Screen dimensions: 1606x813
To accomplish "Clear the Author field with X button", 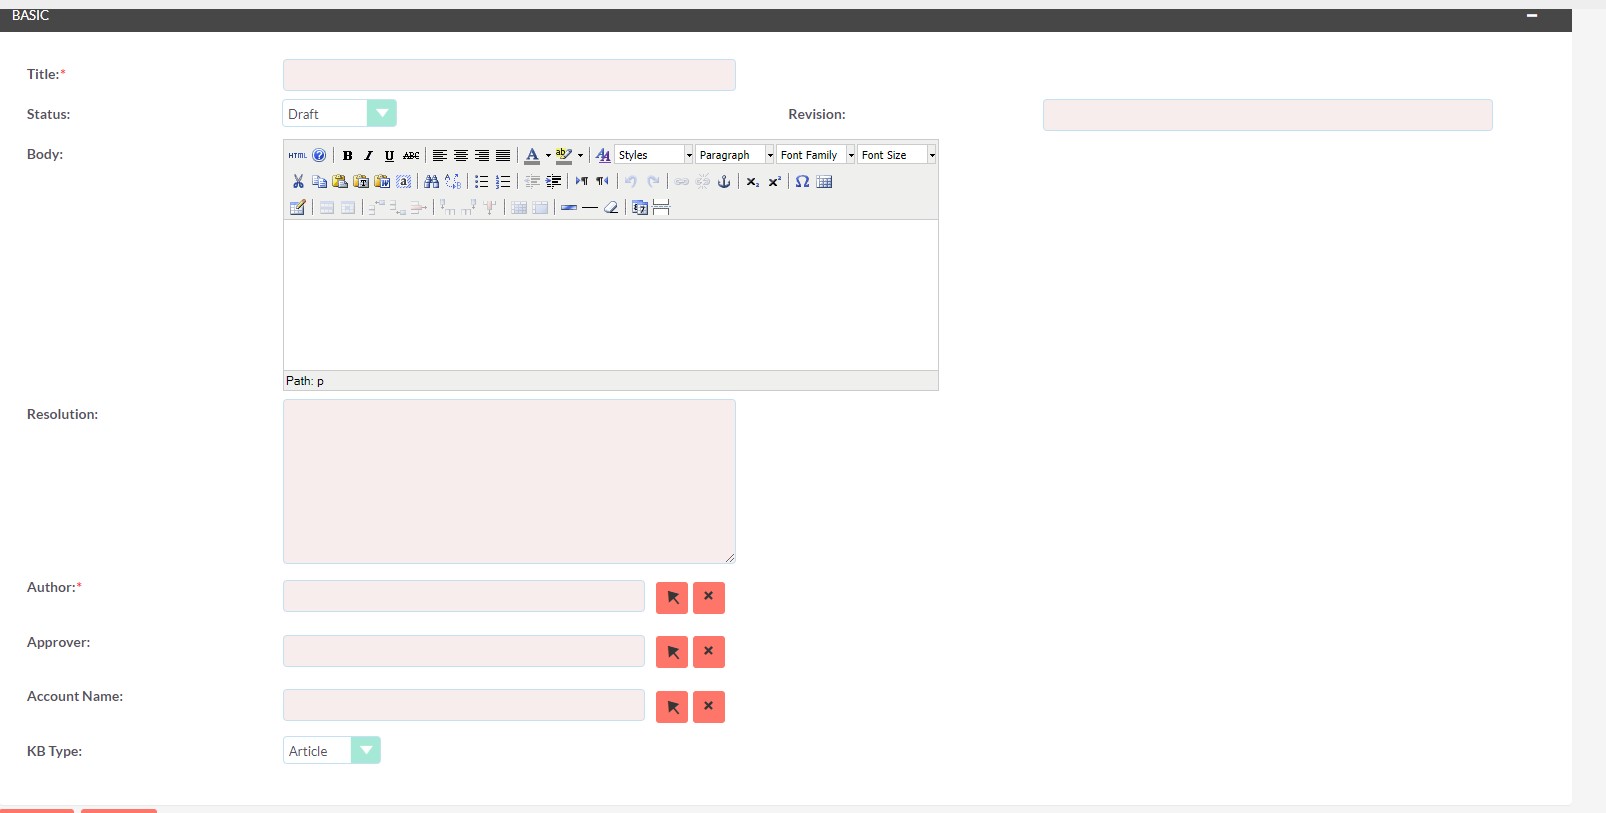I will pos(709,597).
